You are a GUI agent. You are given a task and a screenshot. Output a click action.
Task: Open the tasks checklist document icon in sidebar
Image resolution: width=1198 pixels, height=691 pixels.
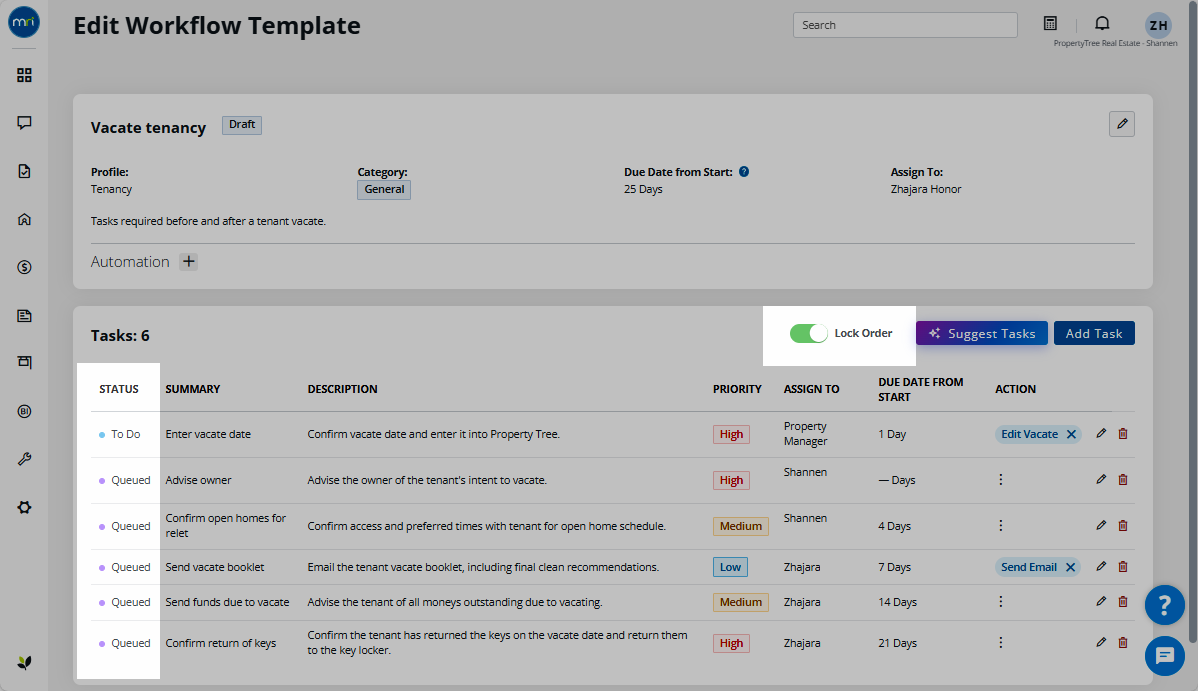(x=24, y=171)
